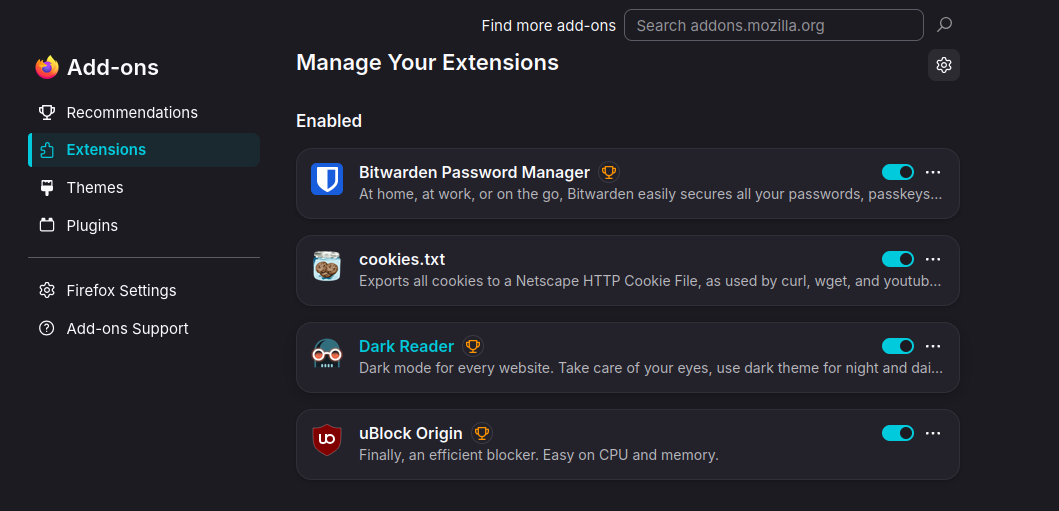Click the 'Find more add-ons' label

(548, 26)
